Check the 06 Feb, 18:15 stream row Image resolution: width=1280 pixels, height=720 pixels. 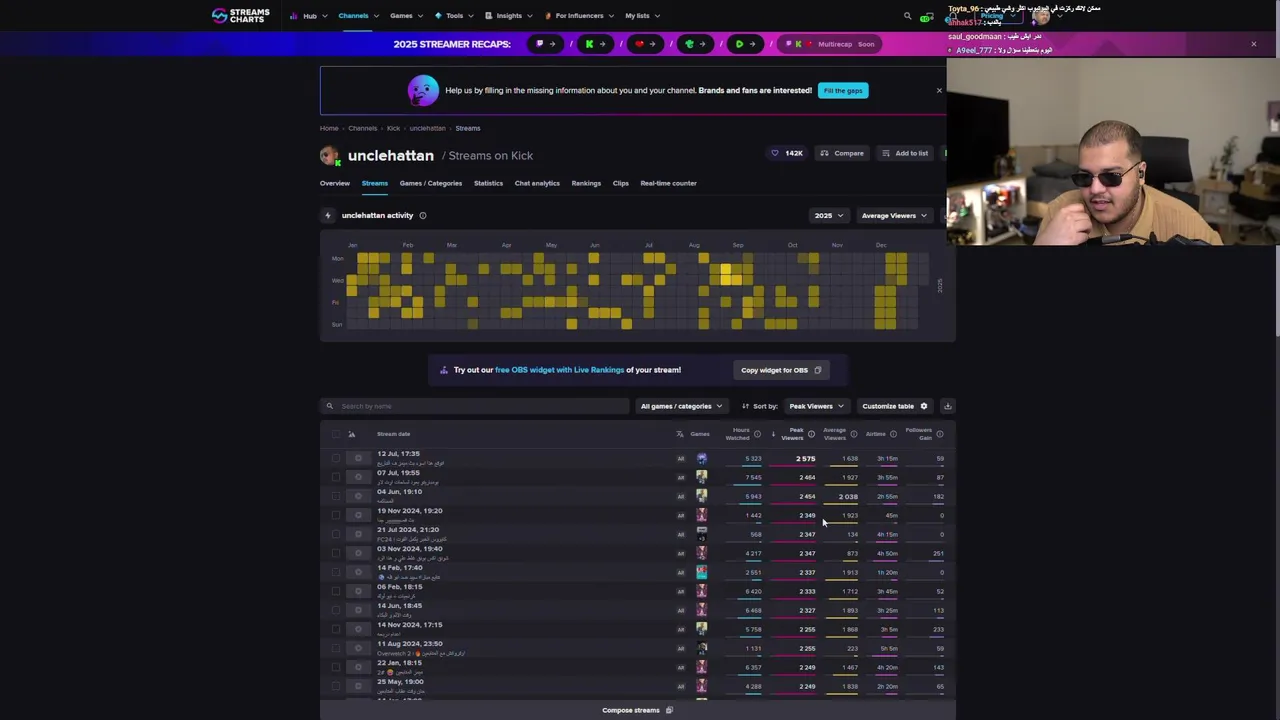tap(336, 591)
